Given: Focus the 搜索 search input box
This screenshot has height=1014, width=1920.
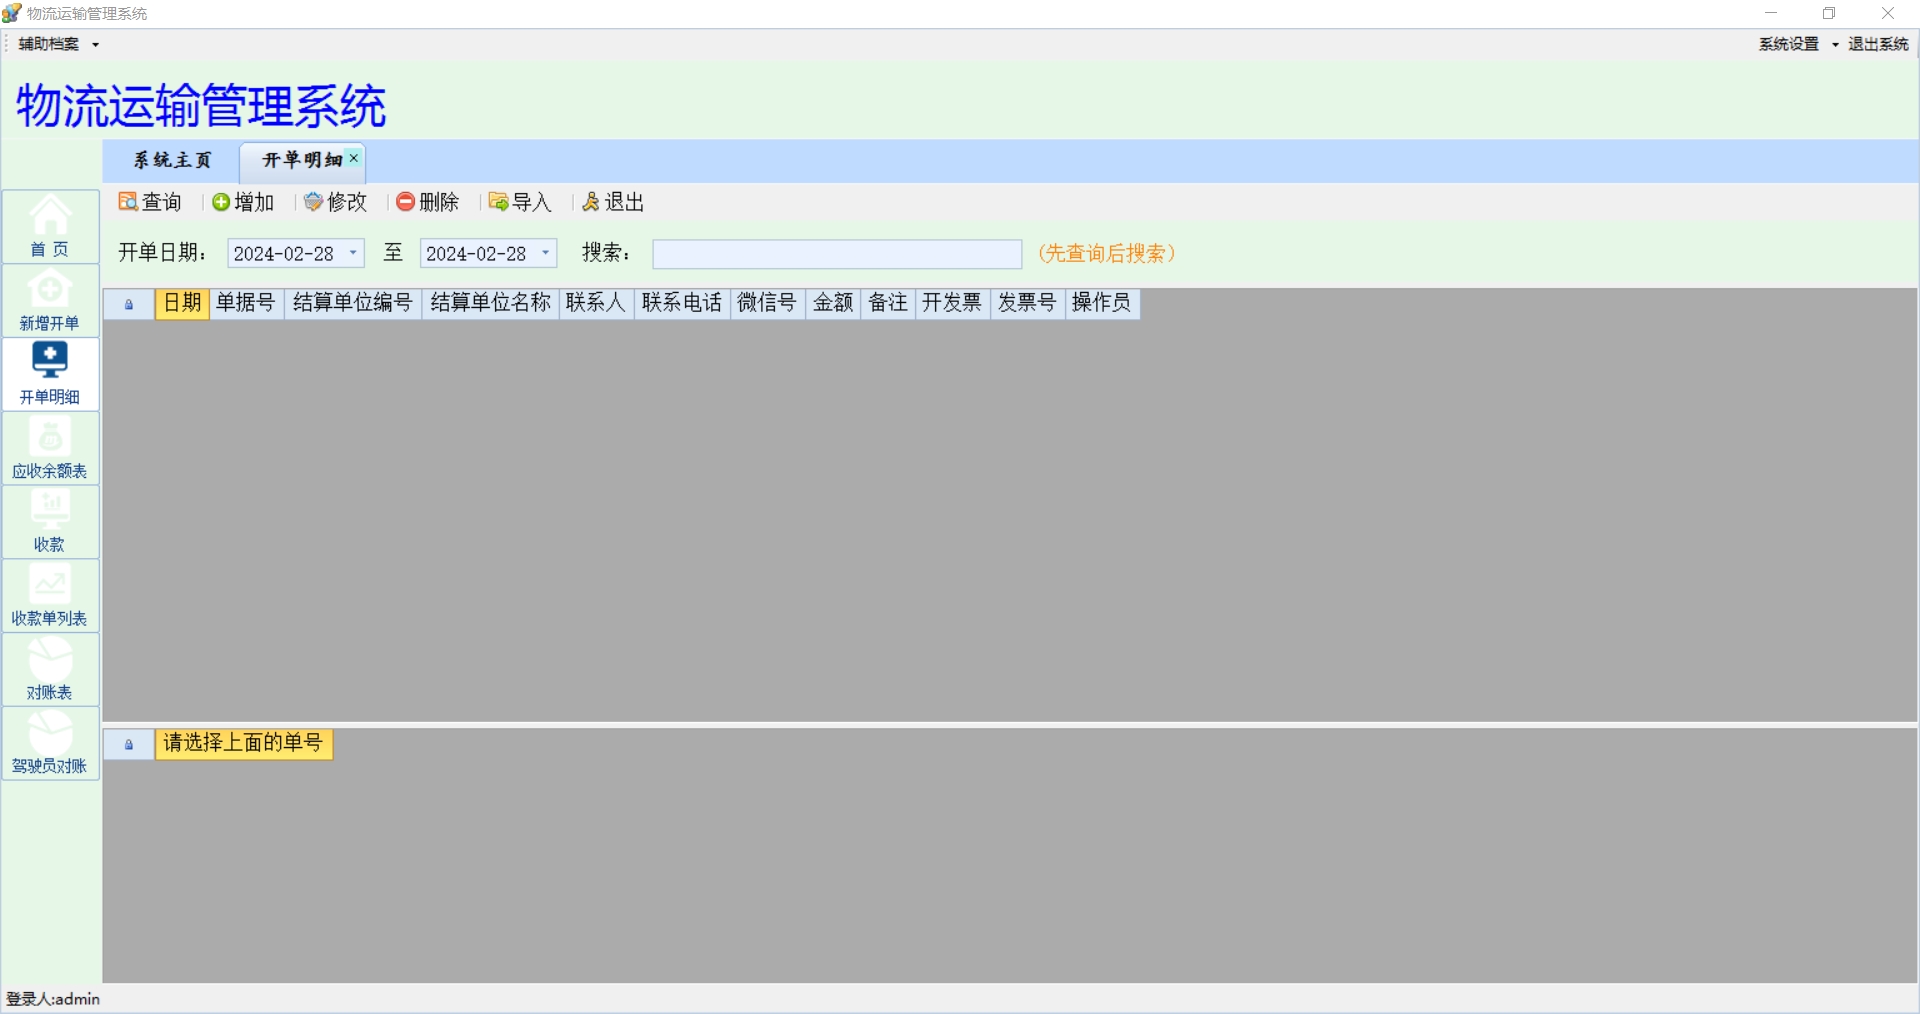Looking at the screenshot, I should pyautogui.click(x=837, y=254).
